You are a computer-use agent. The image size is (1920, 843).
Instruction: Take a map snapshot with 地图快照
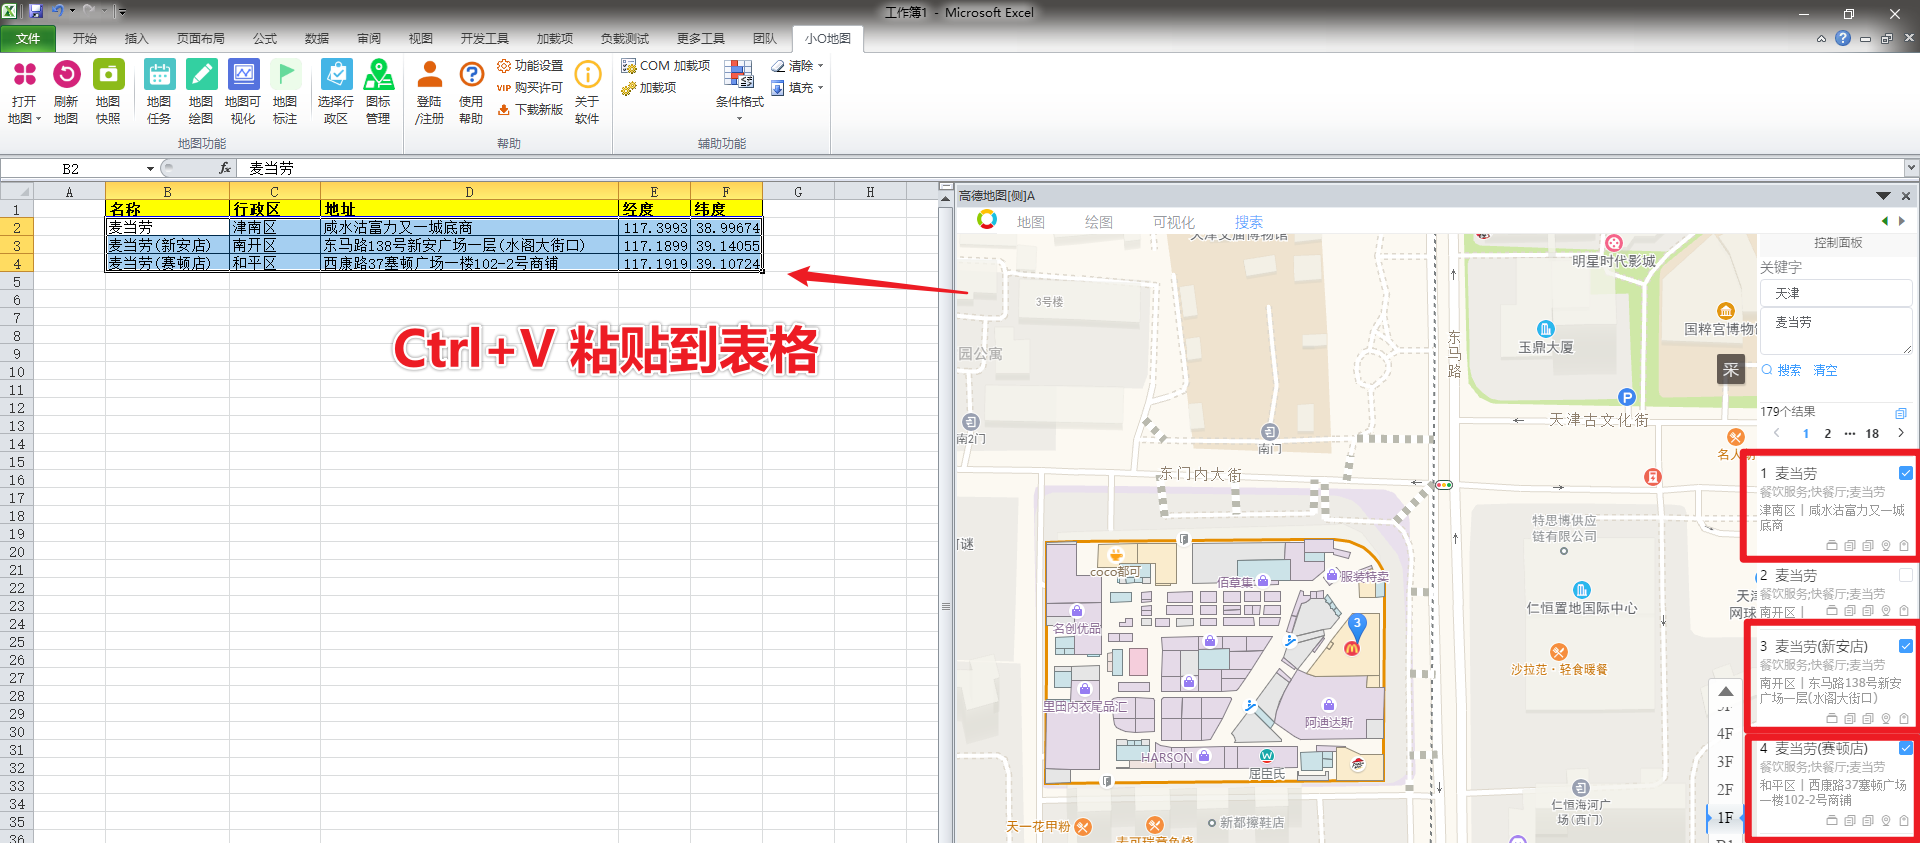coord(108,92)
